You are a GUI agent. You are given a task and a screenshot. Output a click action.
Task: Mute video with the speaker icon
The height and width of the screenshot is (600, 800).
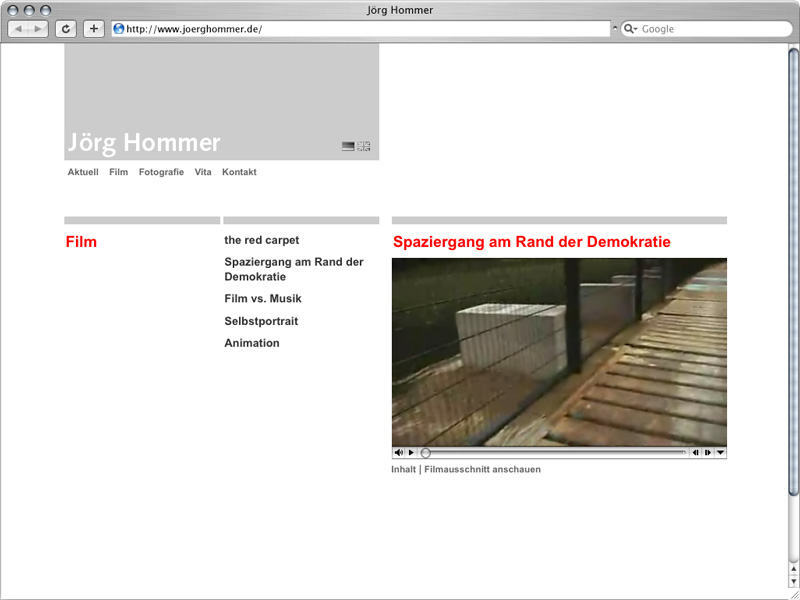click(x=399, y=453)
